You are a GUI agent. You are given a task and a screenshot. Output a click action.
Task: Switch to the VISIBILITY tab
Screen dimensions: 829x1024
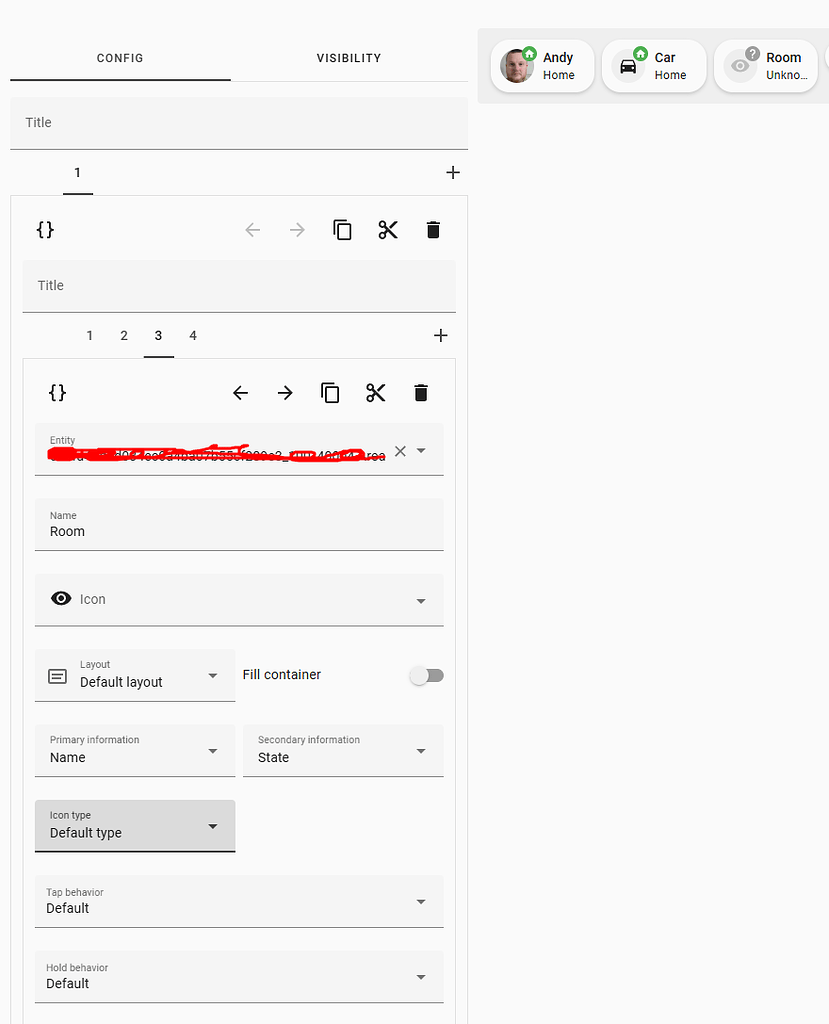348,58
